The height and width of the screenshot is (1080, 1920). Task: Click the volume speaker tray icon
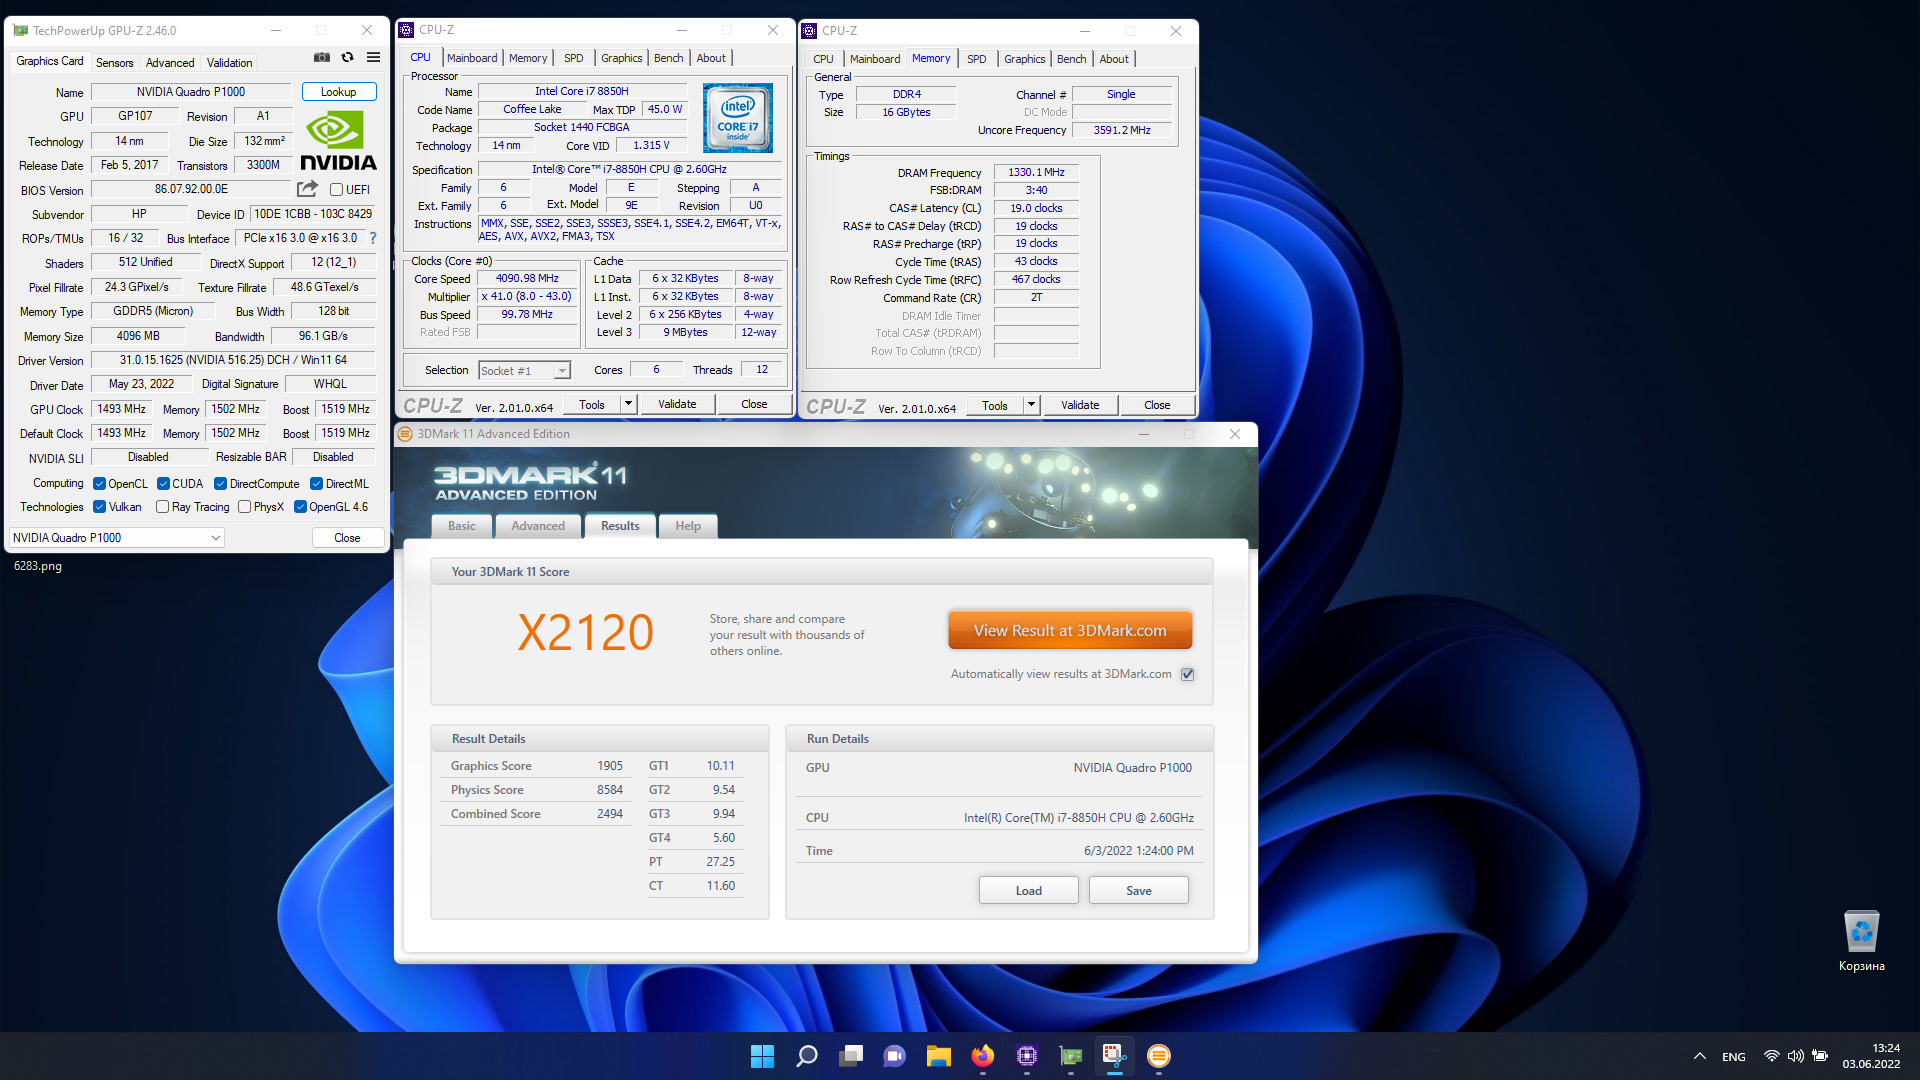pos(1796,1056)
